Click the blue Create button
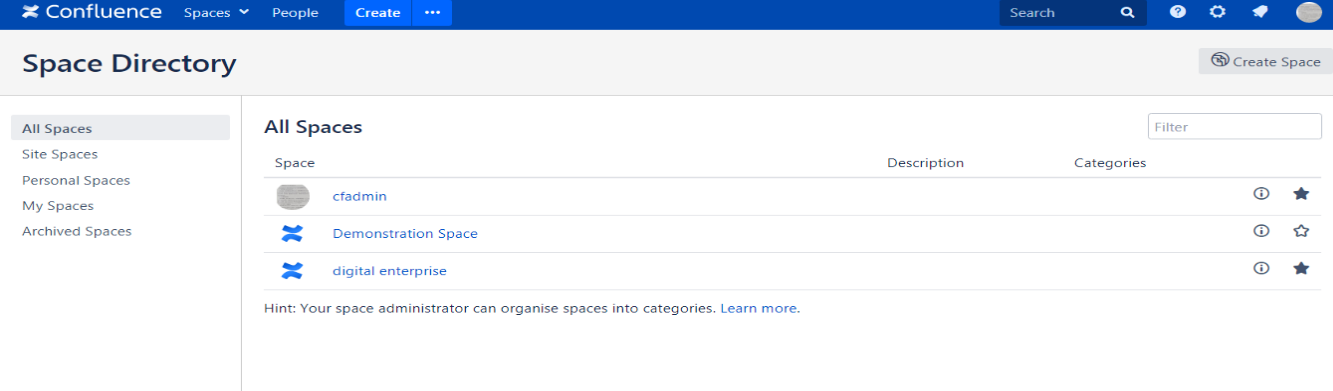 378,13
